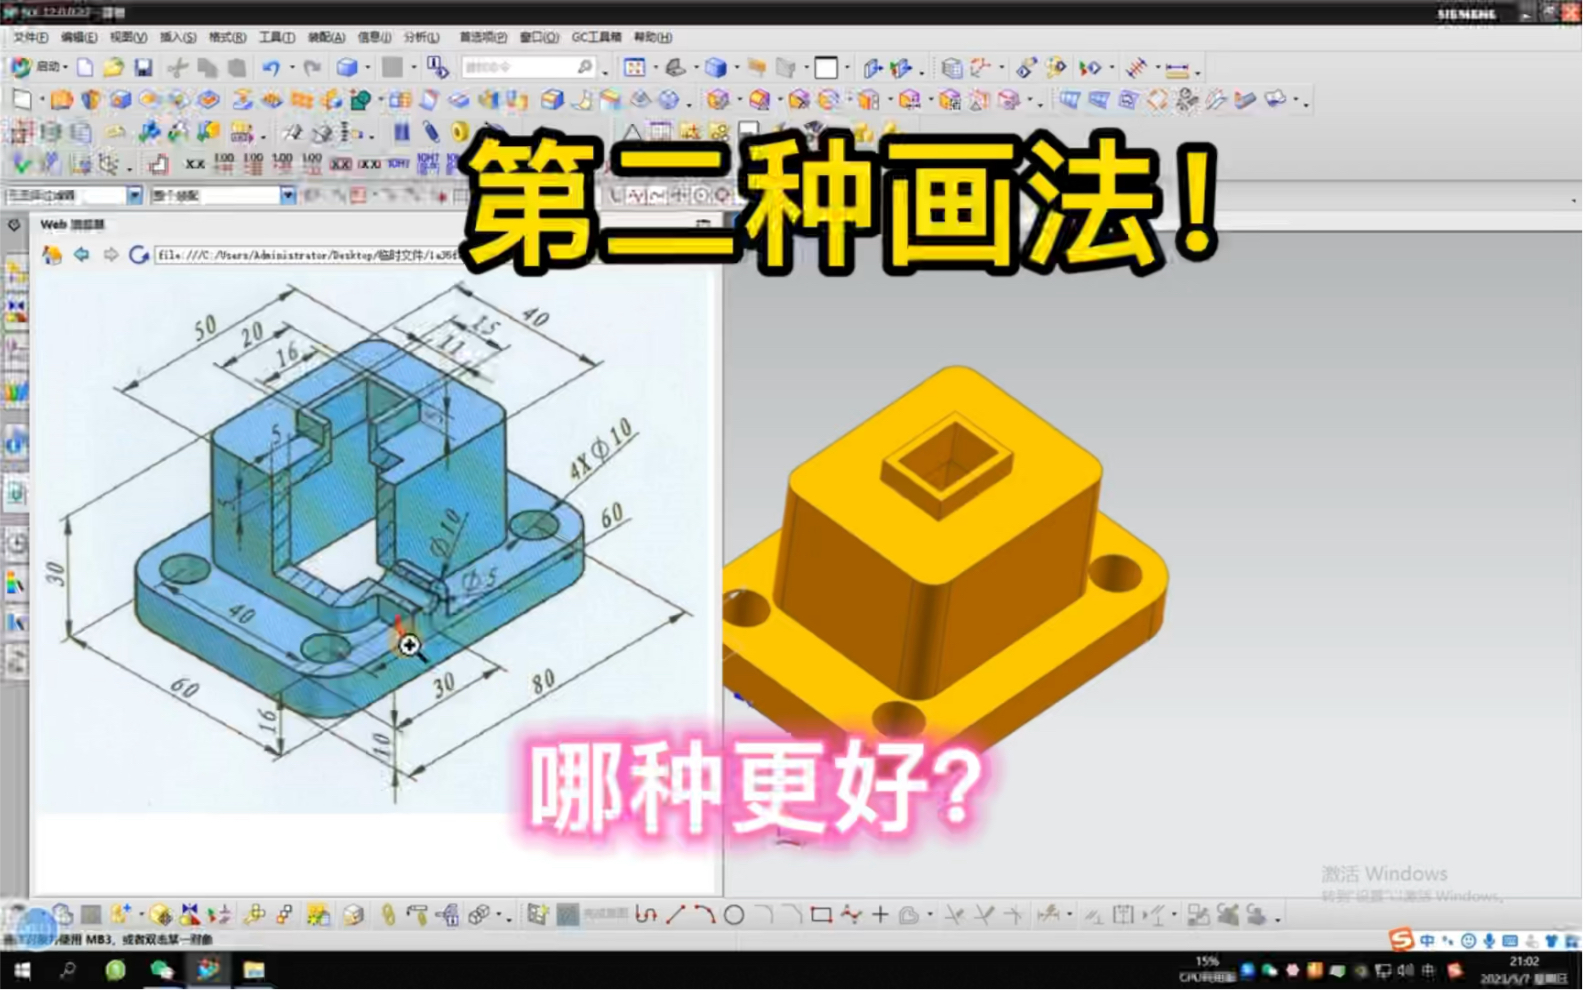Click the search magnifier in command finder
The width and height of the screenshot is (1584, 990).
585,67
